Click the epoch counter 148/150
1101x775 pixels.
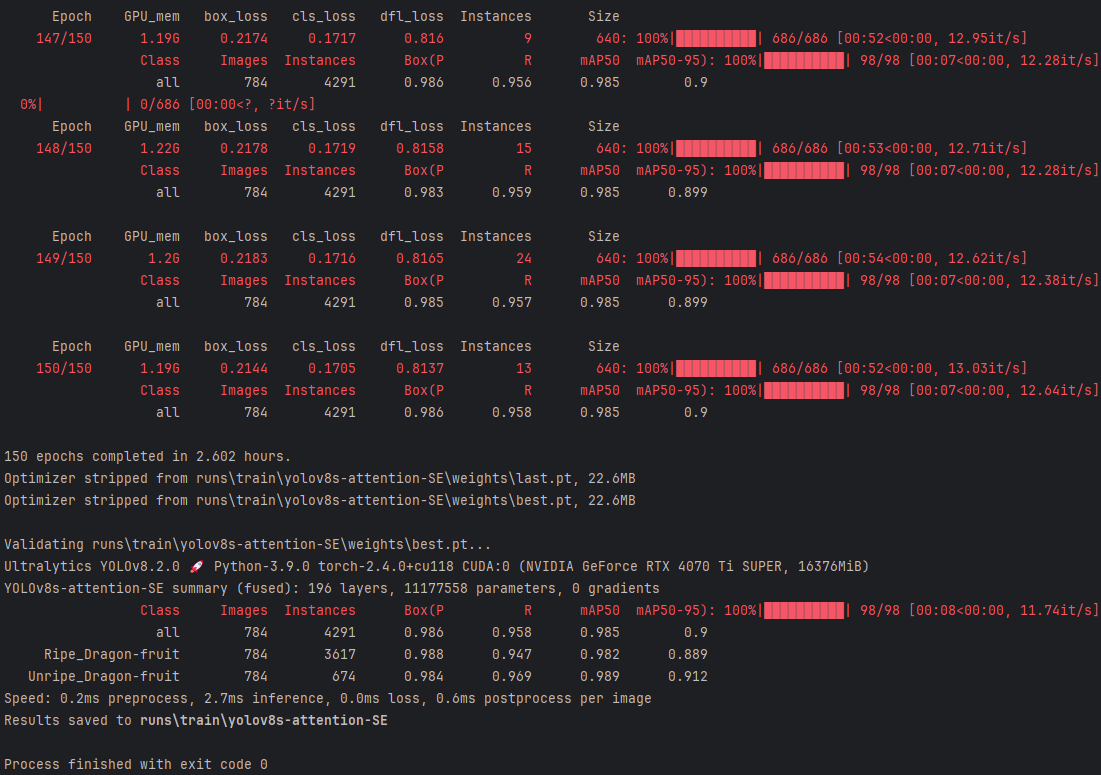click(x=64, y=149)
